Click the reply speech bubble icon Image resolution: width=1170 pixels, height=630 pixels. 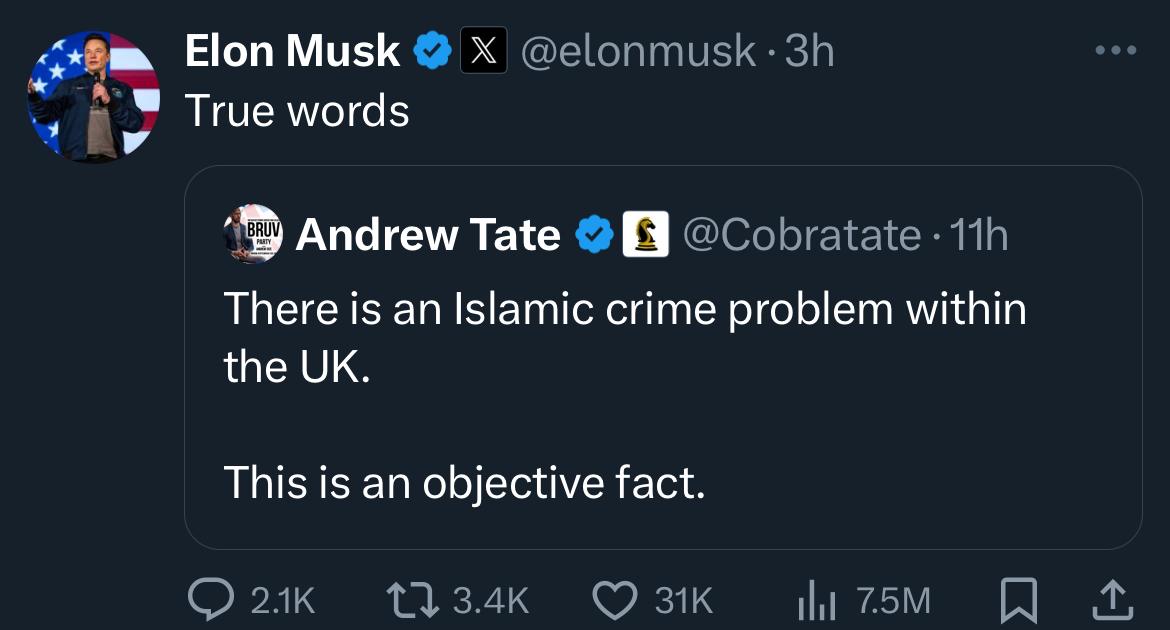click(x=210, y=599)
